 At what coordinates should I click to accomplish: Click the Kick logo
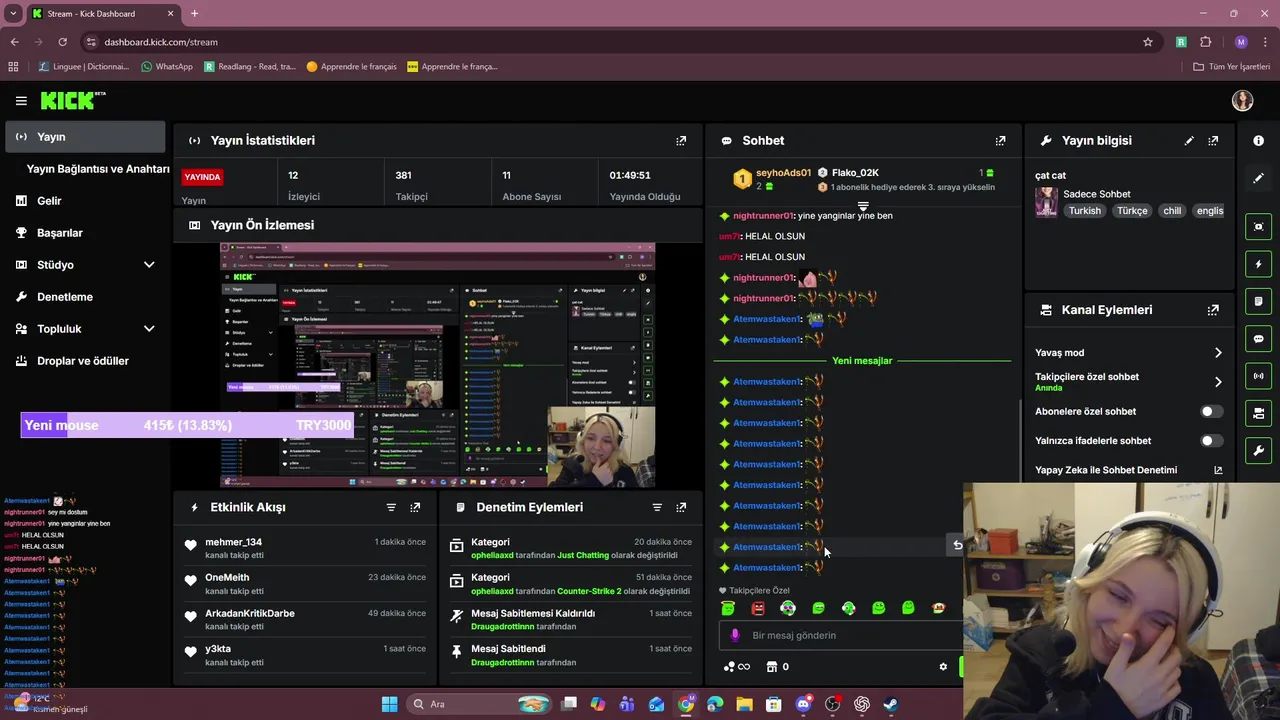click(x=72, y=100)
